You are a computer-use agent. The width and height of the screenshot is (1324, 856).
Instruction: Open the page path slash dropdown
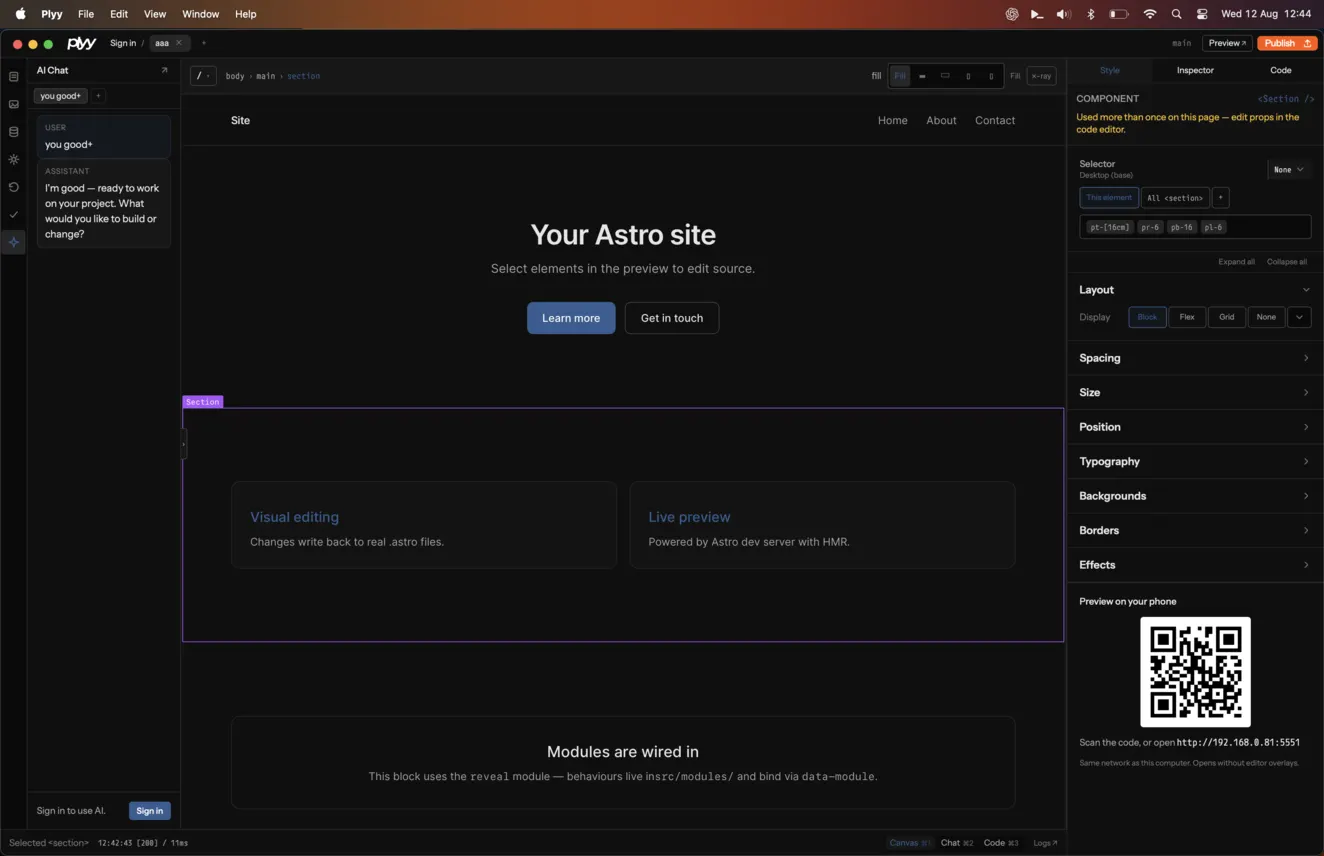203,76
